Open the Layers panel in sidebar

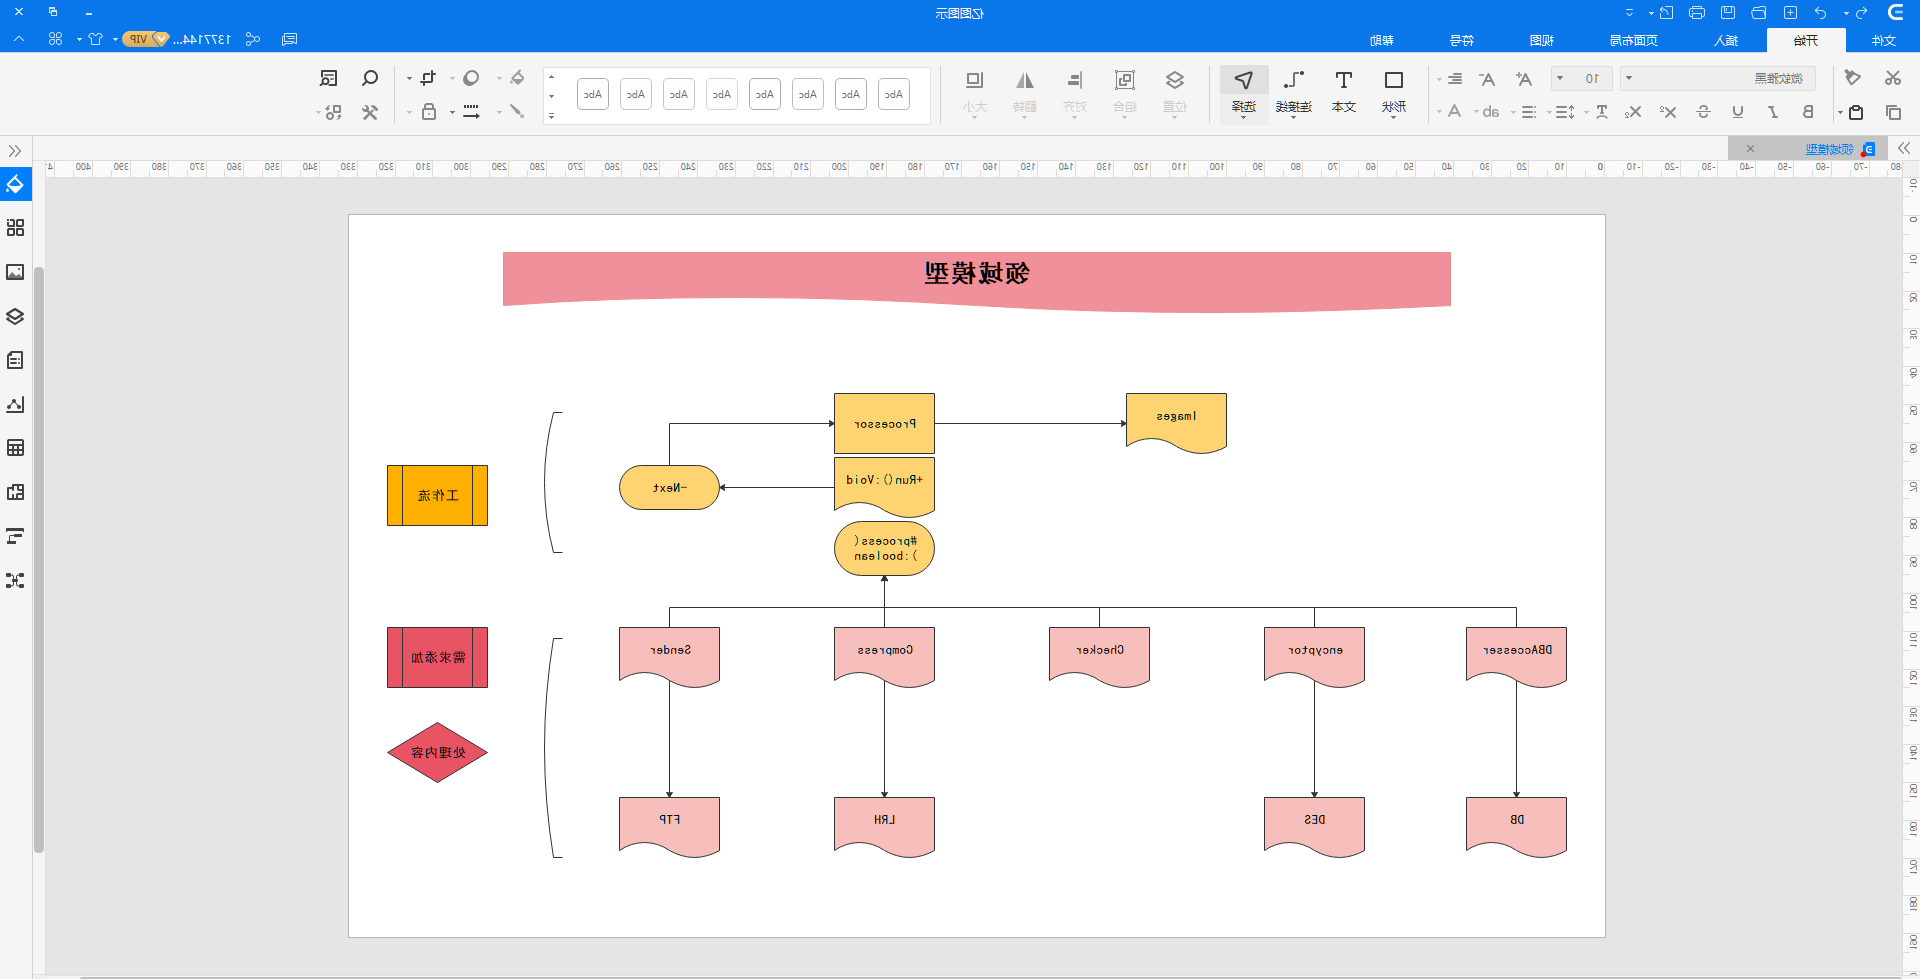tap(15, 316)
